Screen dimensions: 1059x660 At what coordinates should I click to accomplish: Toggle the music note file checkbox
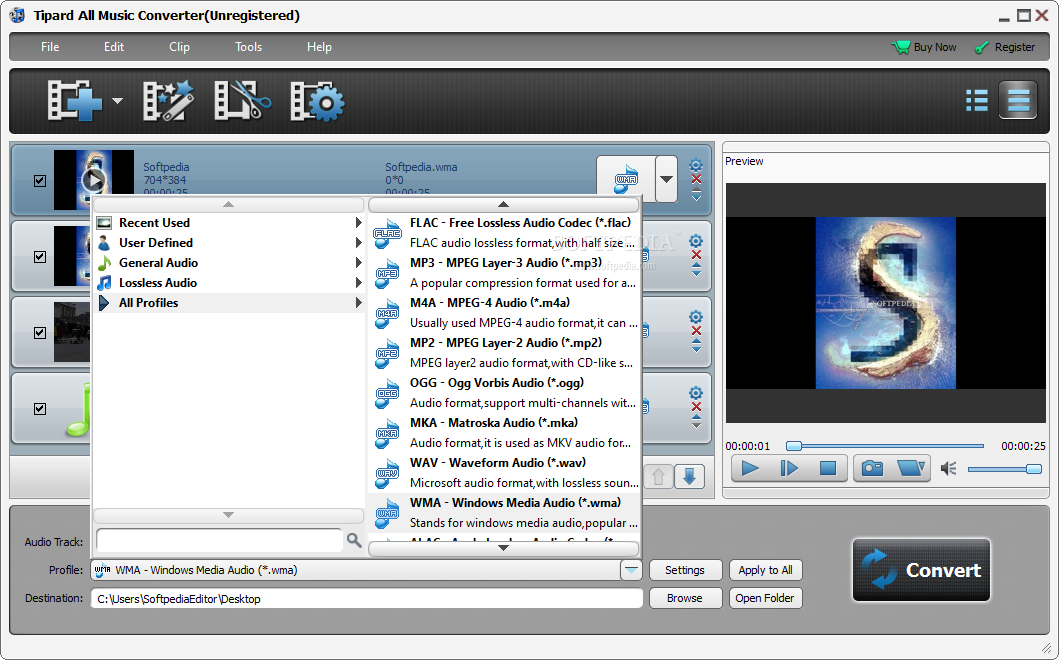(40, 409)
